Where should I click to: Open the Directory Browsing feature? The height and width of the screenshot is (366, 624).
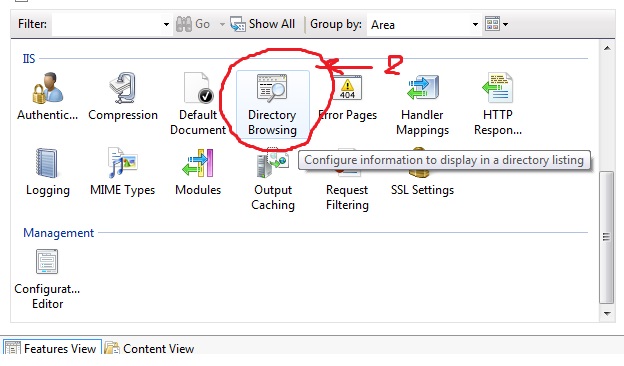(x=272, y=104)
